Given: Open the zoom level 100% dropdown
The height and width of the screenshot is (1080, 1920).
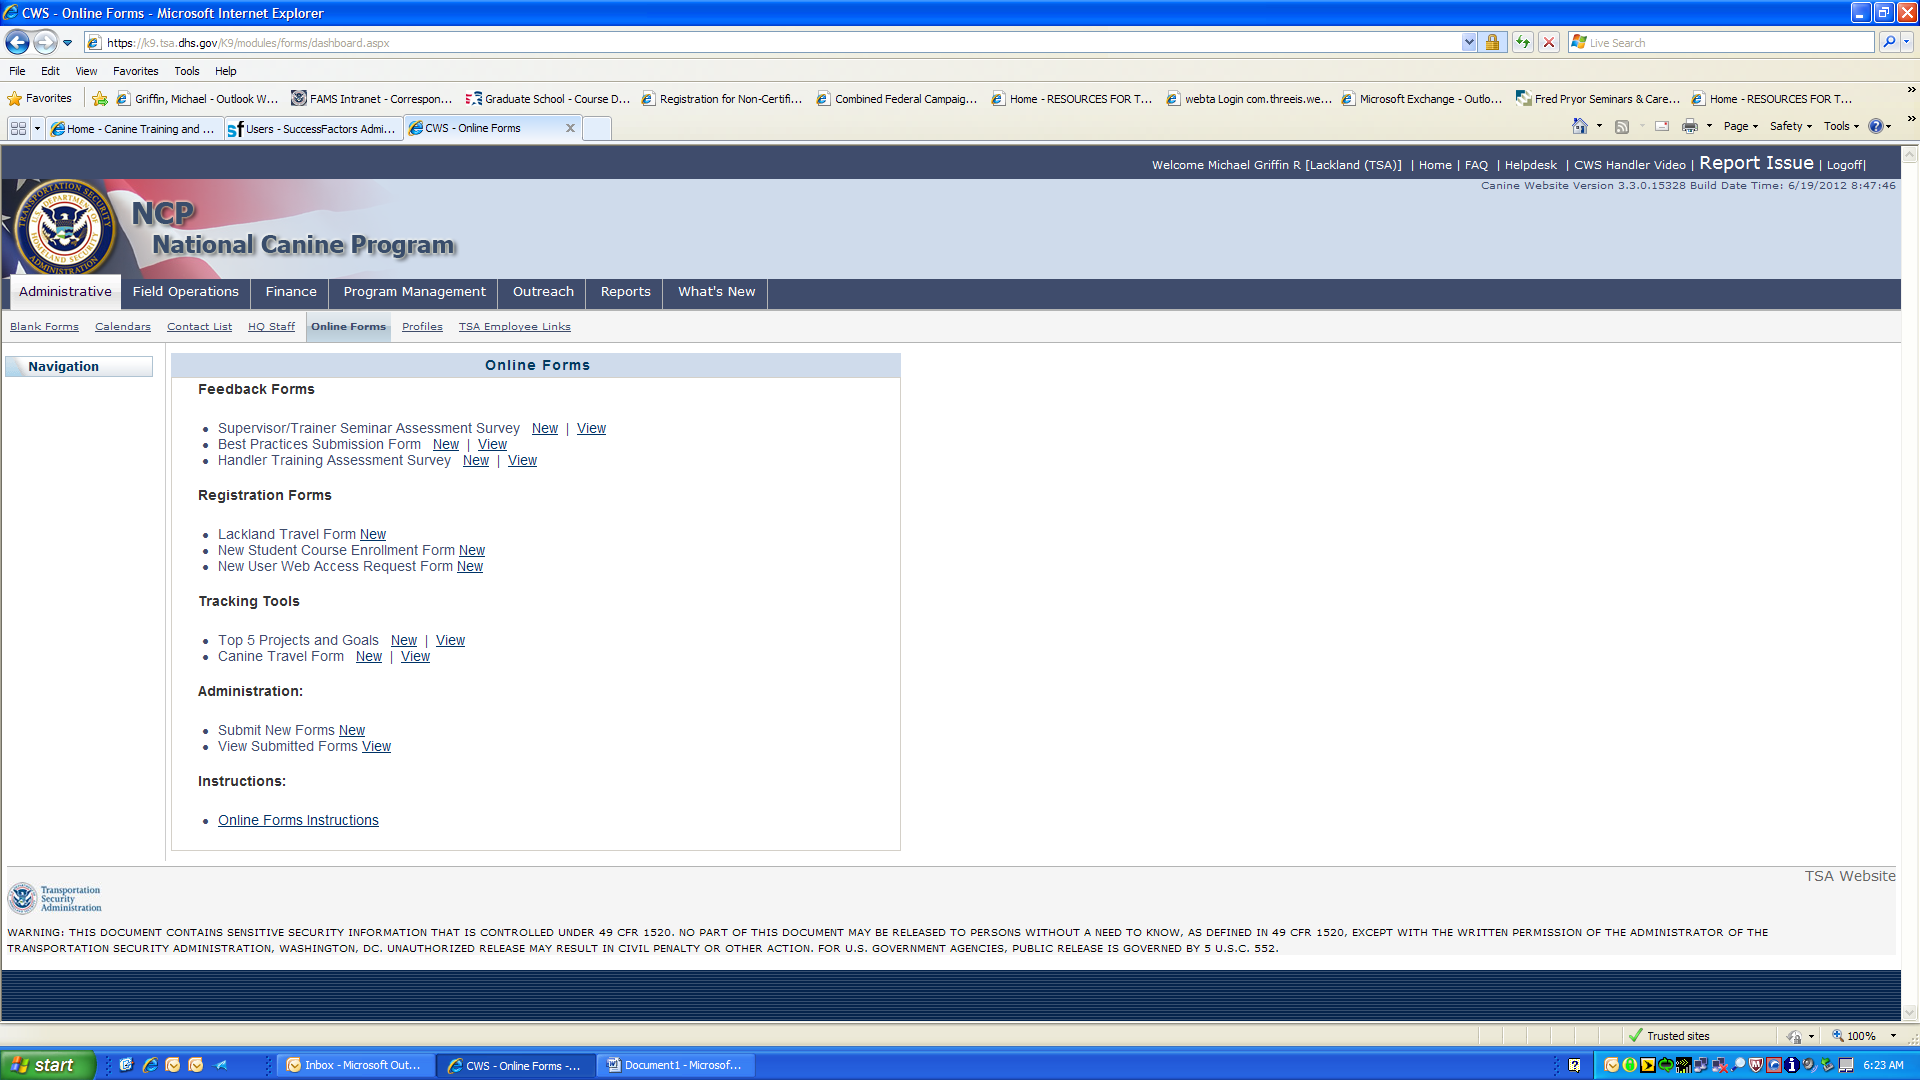Looking at the screenshot, I should [1893, 1036].
